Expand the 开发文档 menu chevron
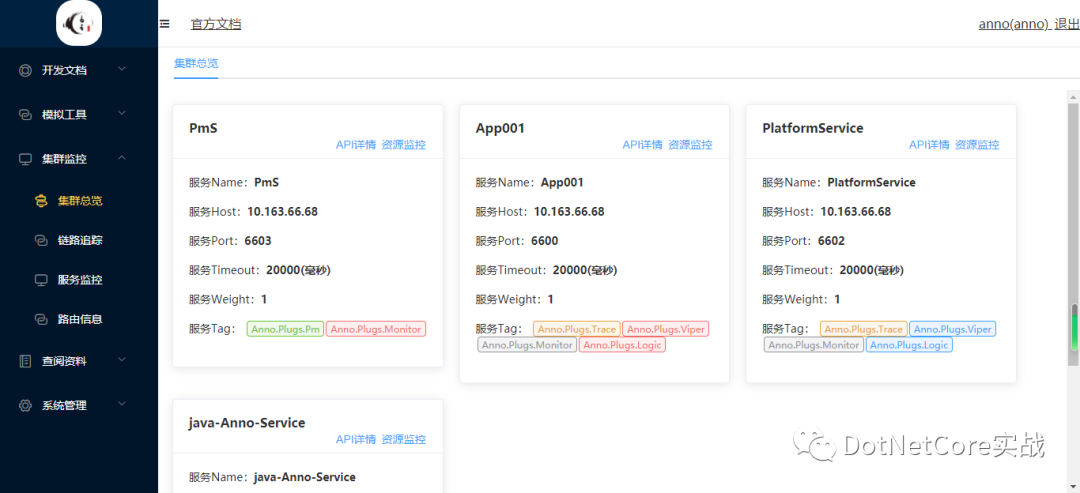The width and height of the screenshot is (1080, 493). point(122,70)
